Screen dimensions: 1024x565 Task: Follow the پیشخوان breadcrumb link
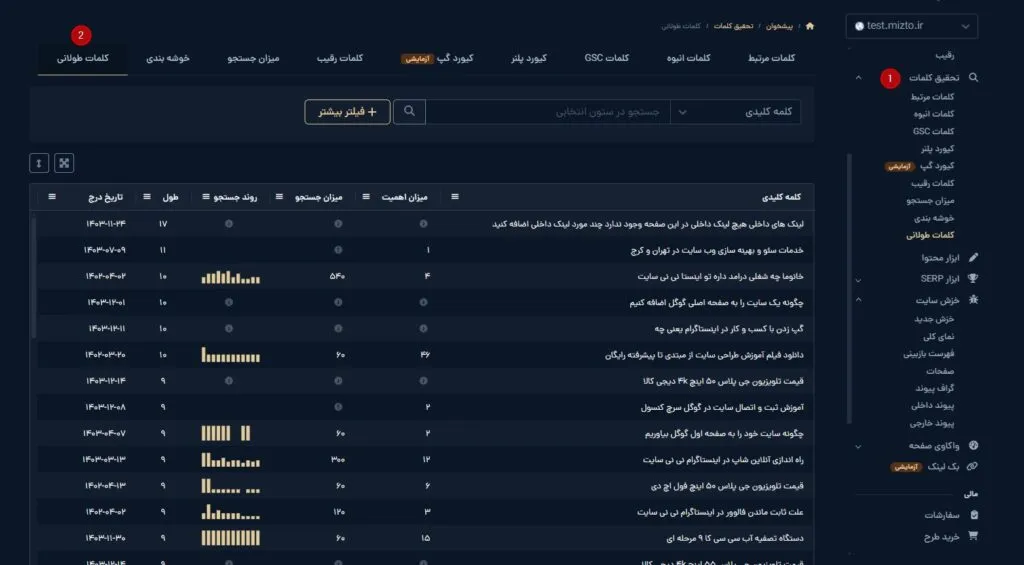[779, 26]
